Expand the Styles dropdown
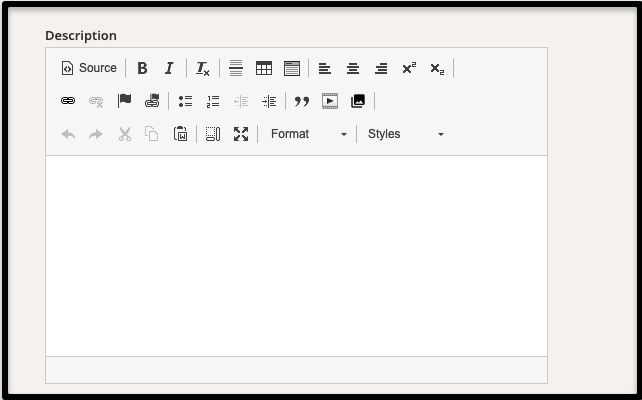The width and height of the screenshot is (642, 400). pos(405,134)
